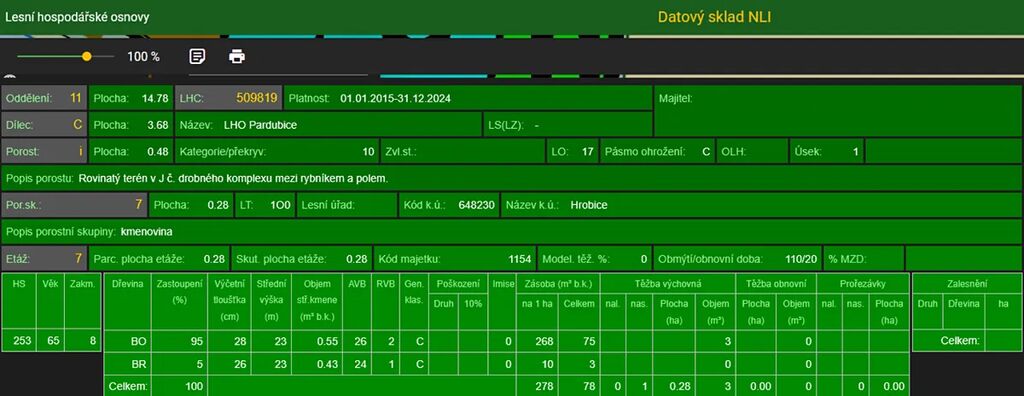This screenshot has height=396, width=1024.
Task: Click BR Objem stř. kmene 0.43
Action: [326, 364]
